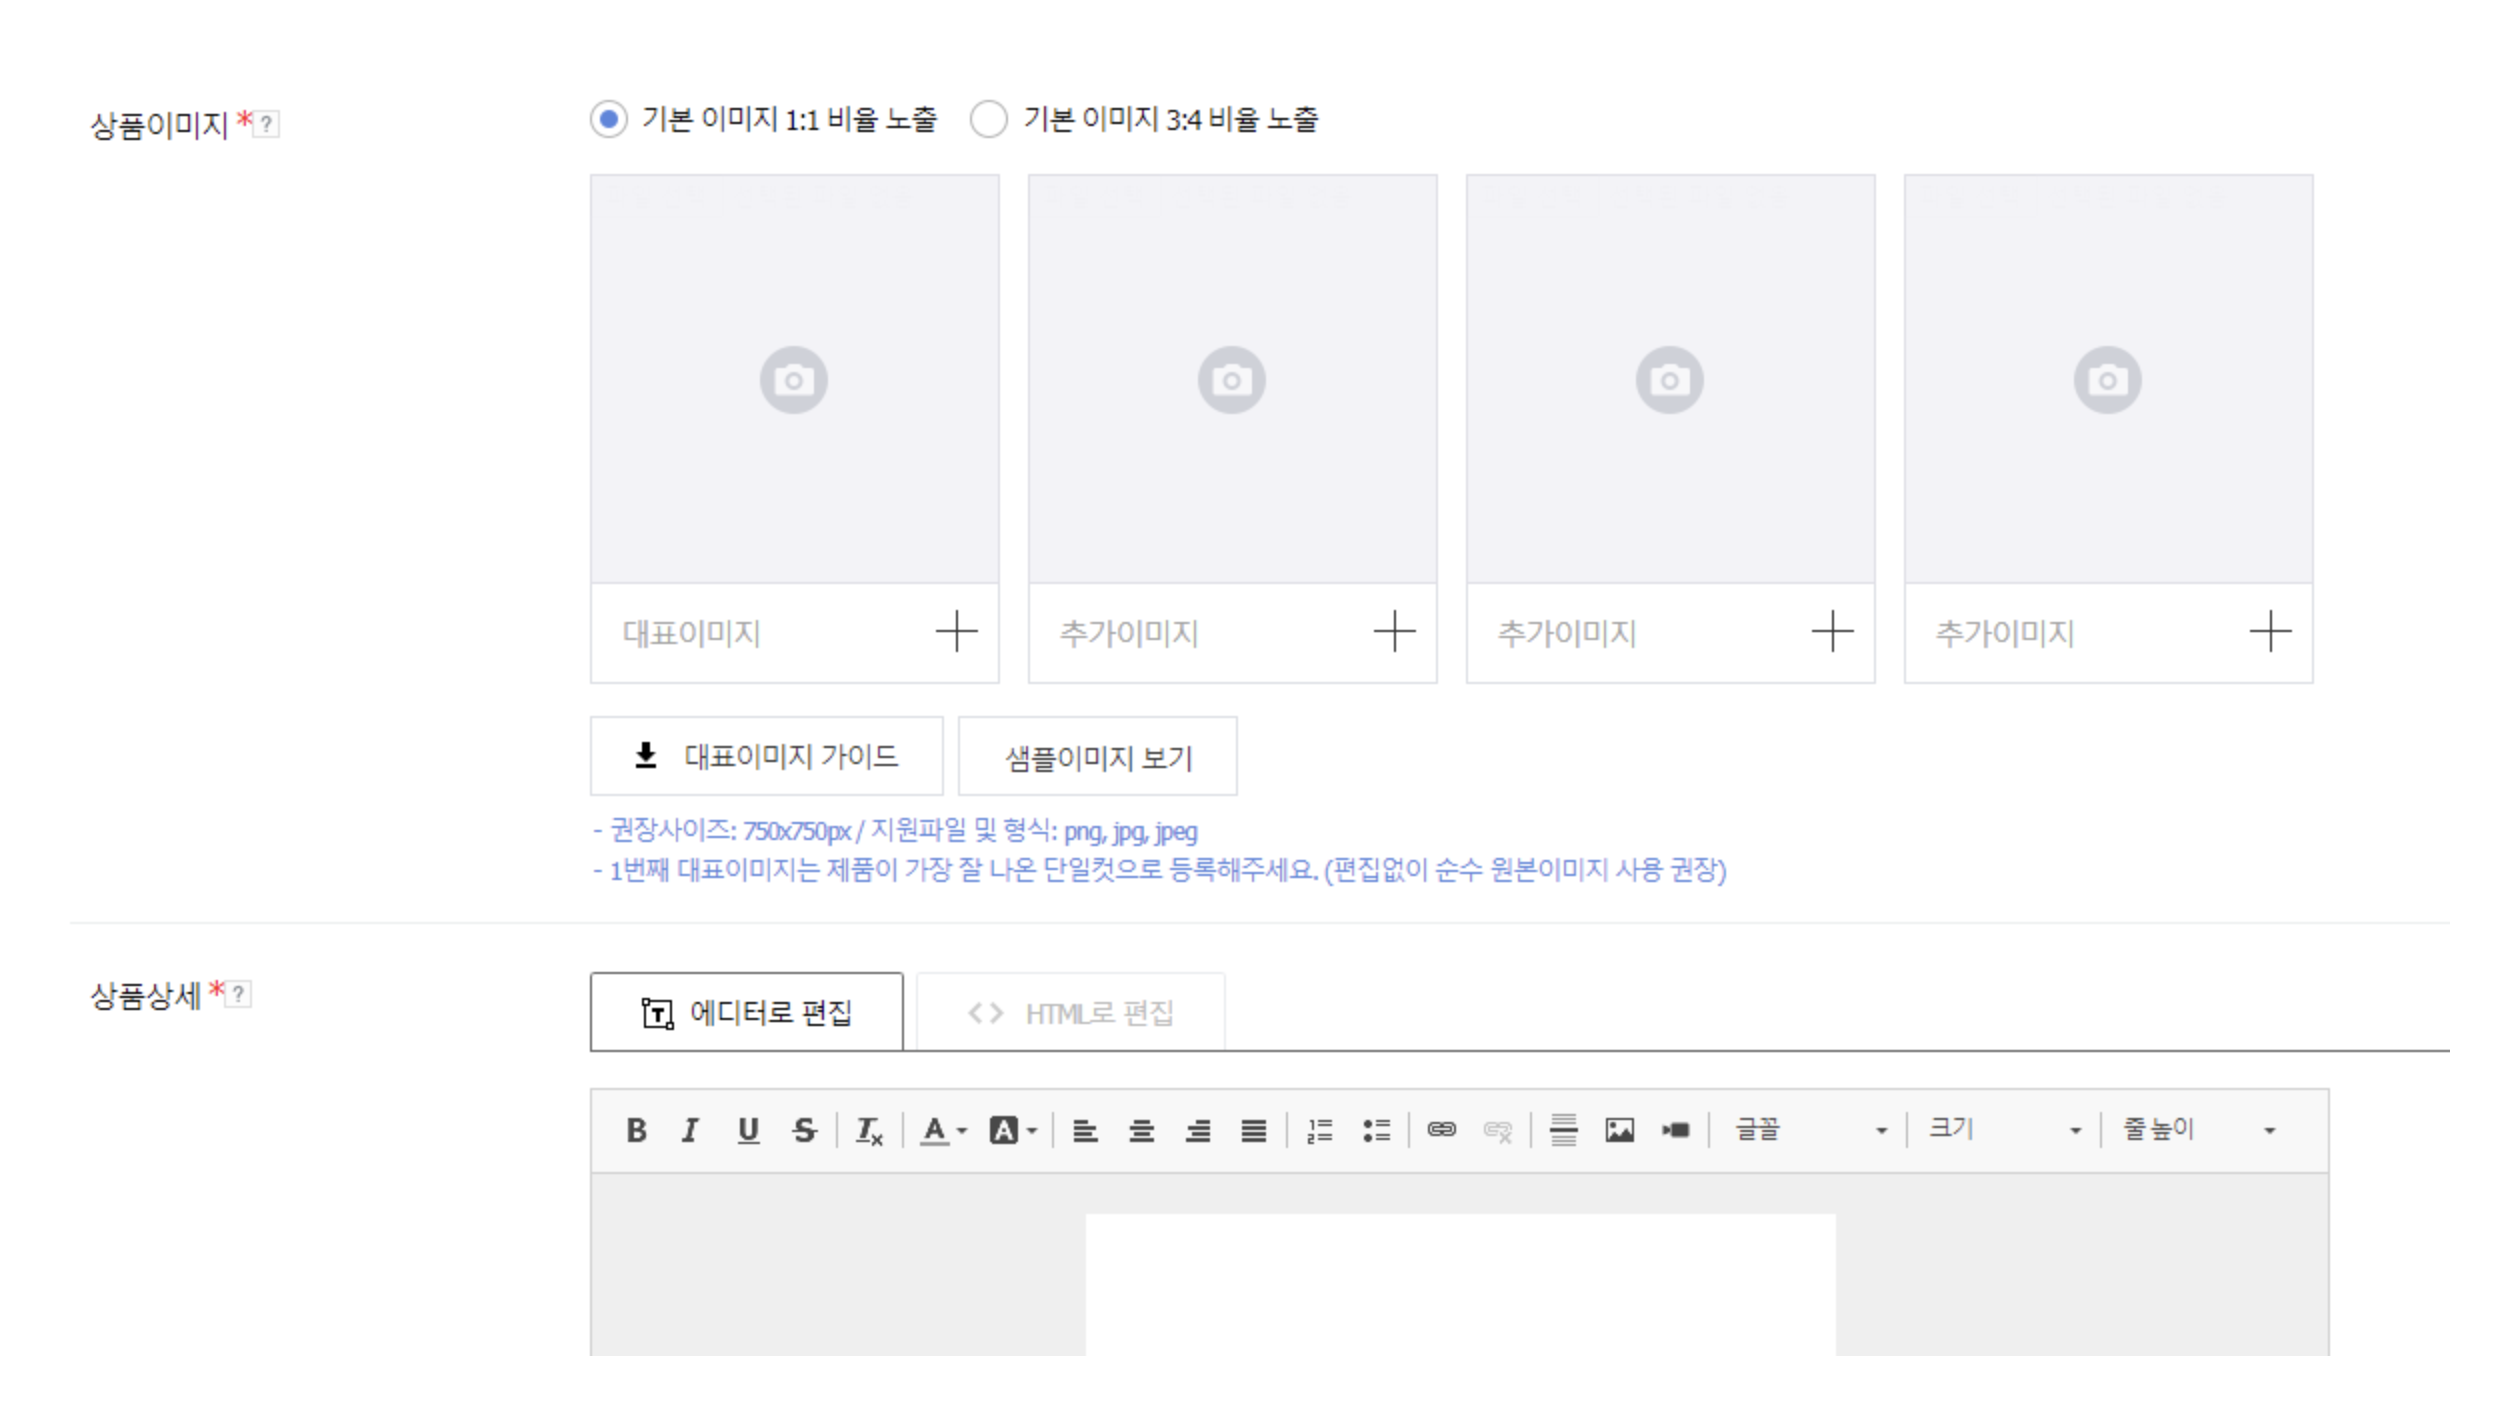
Task: Apply italic formatting in the editor
Action: point(690,1130)
